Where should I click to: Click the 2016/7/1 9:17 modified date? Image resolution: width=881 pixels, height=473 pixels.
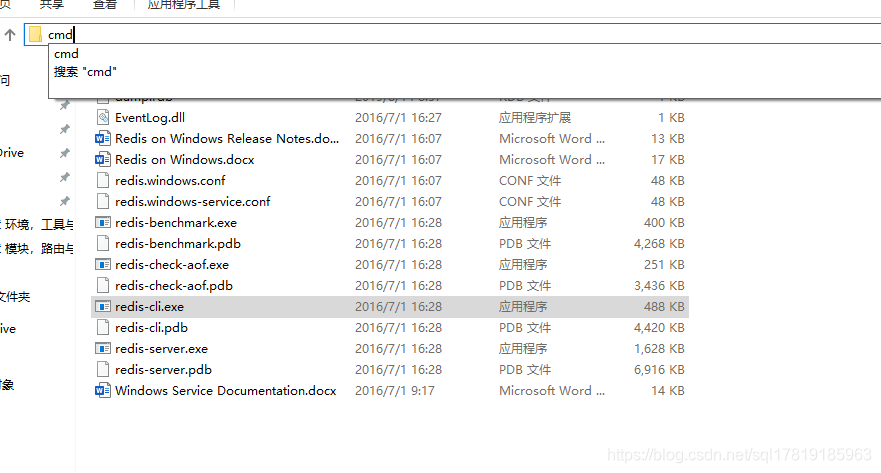395,390
